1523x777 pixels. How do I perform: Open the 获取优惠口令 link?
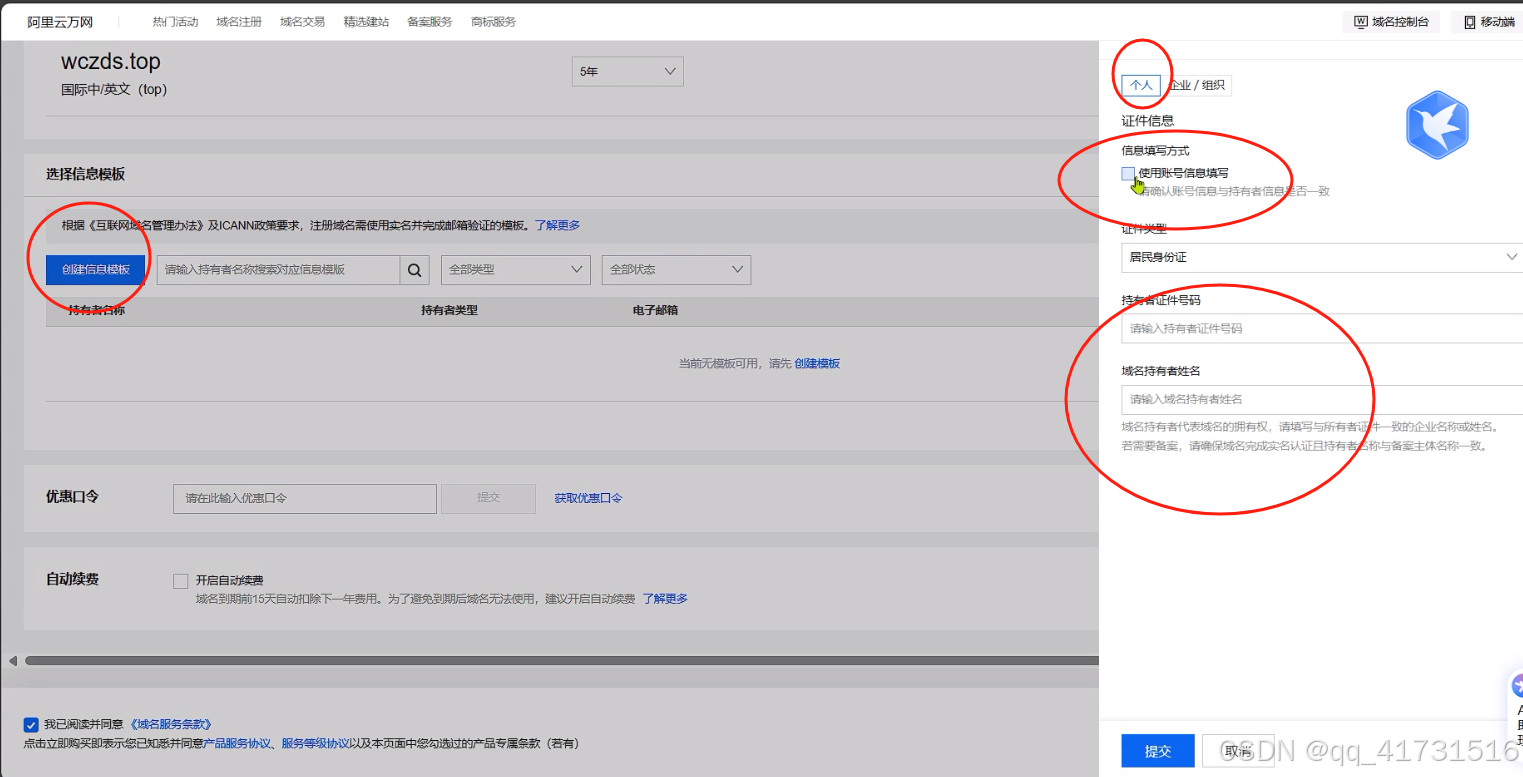(588, 498)
